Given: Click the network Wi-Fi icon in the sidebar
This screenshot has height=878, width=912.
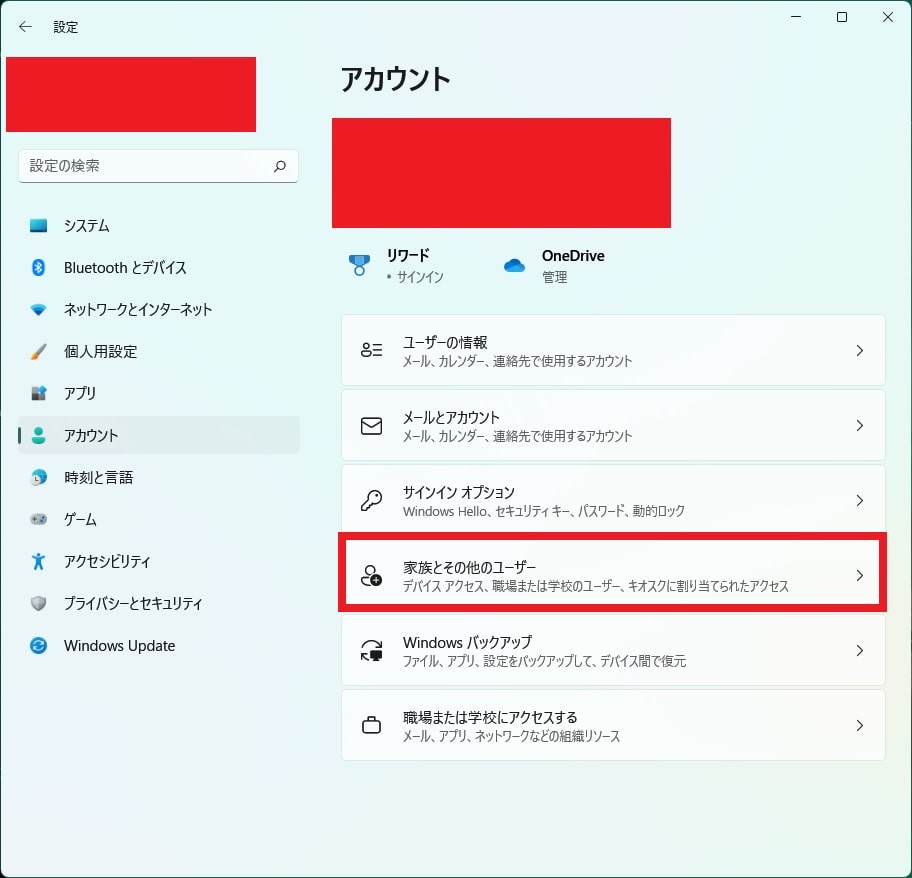Looking at the screenshot, I should pyautogui.click(x=38, y=309).
